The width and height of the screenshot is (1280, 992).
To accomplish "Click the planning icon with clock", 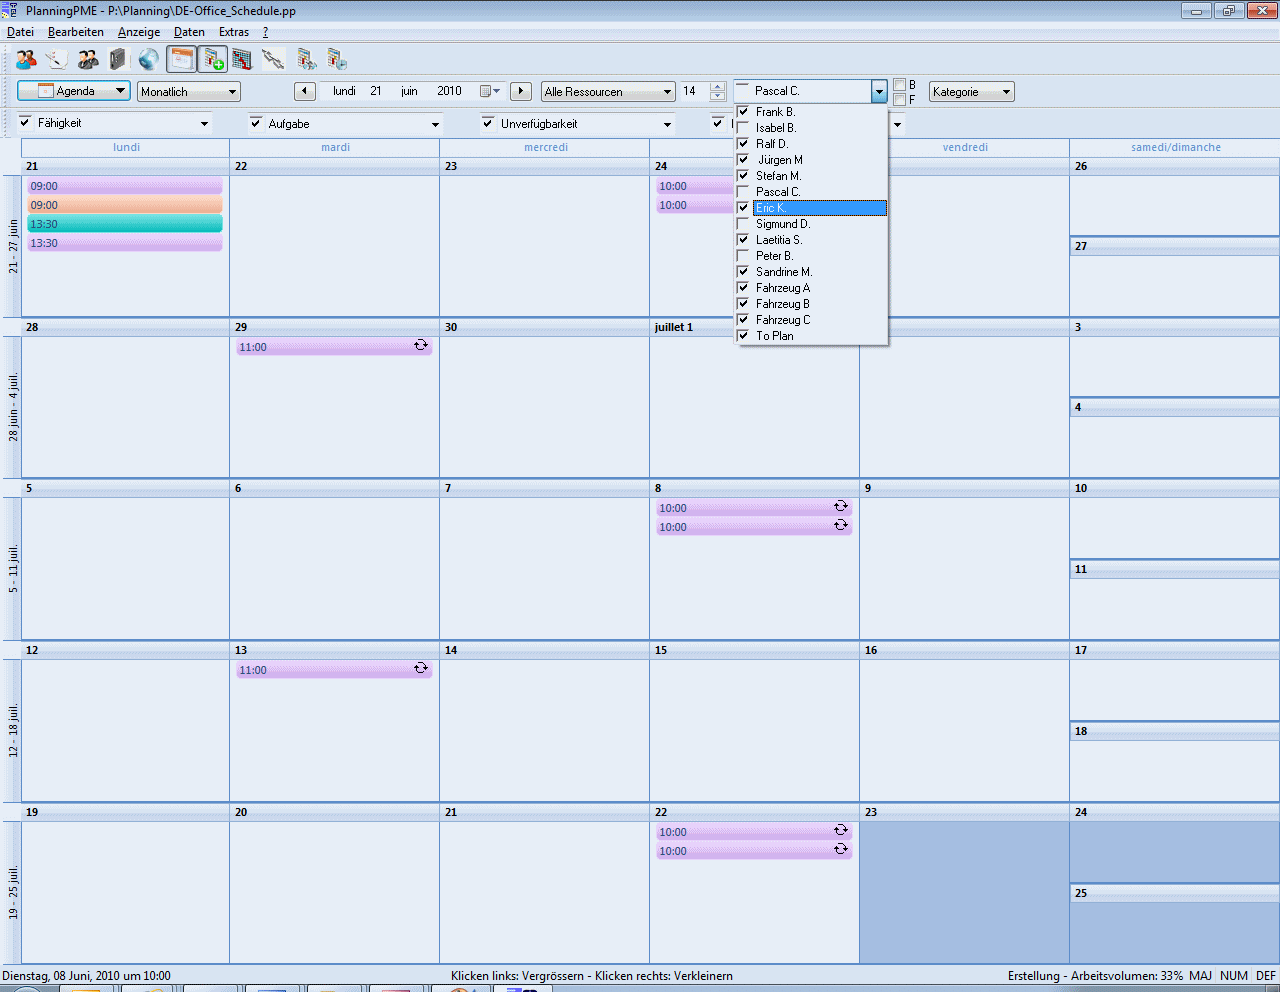I will (x=337, y=60).
